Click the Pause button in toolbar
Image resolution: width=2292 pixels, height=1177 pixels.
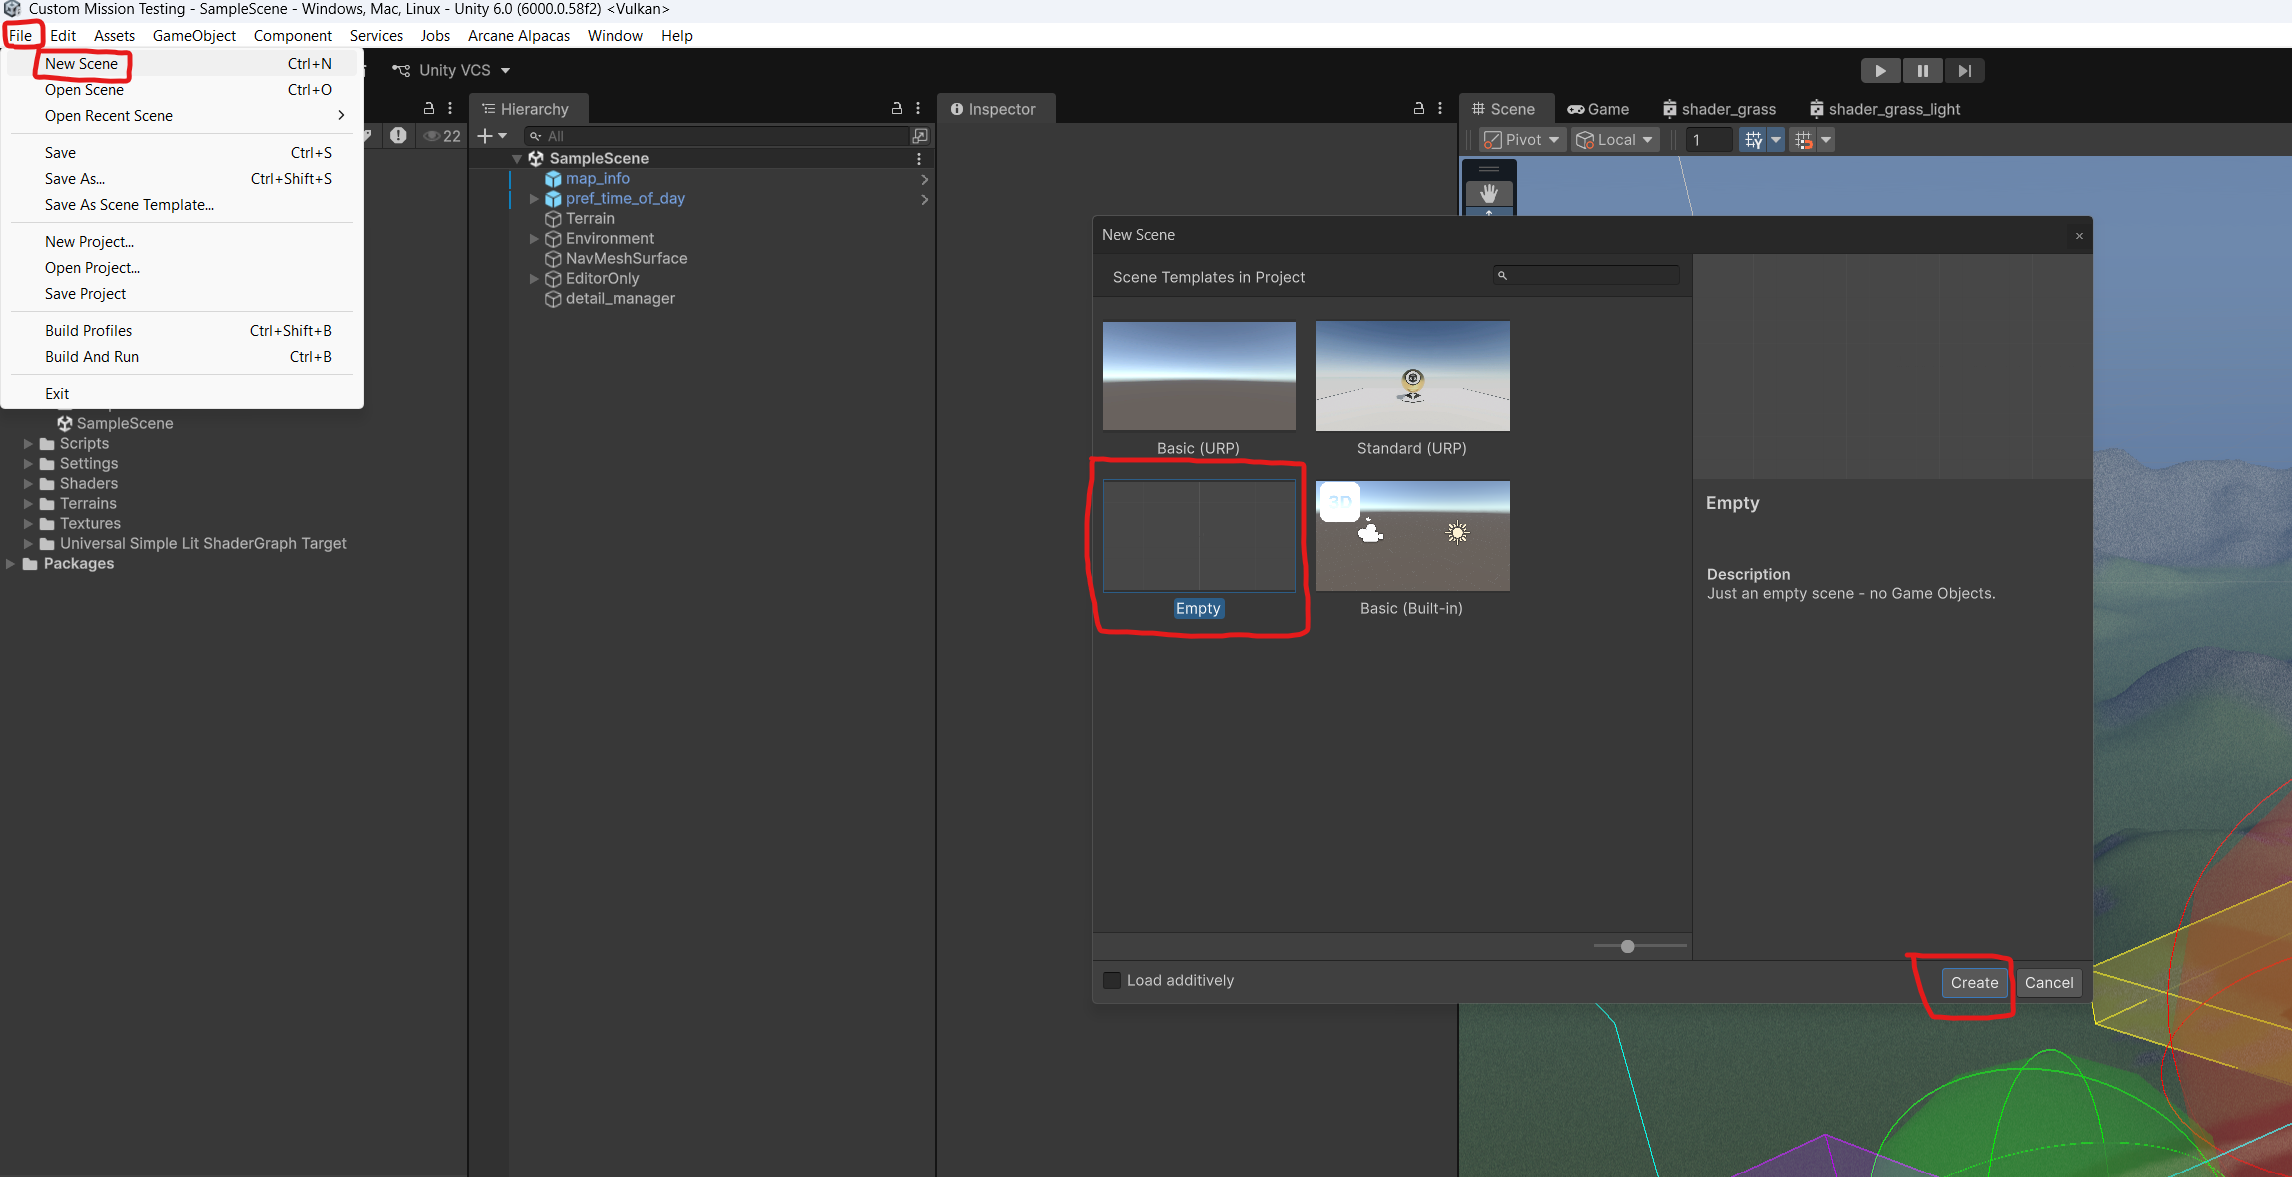click(x=1922, y=71)
